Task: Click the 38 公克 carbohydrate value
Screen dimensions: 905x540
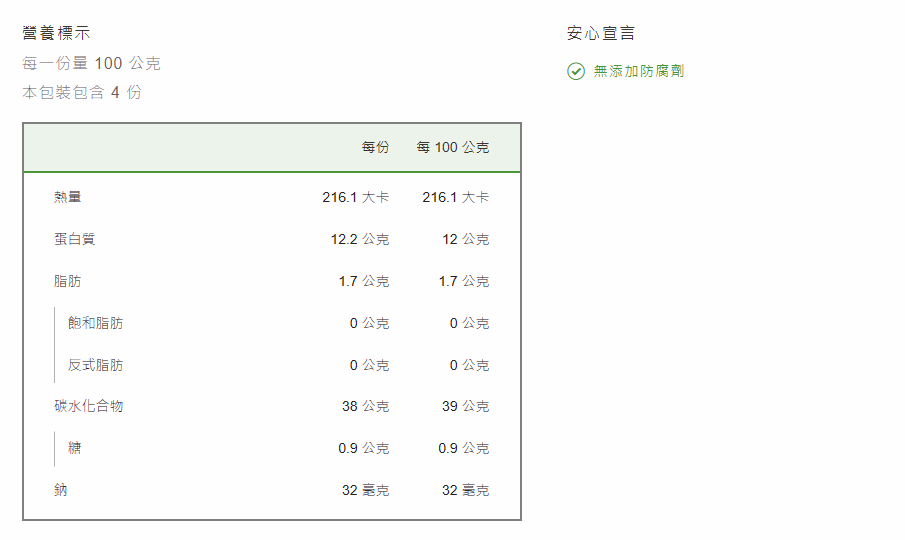Action: tap(365, 406)
